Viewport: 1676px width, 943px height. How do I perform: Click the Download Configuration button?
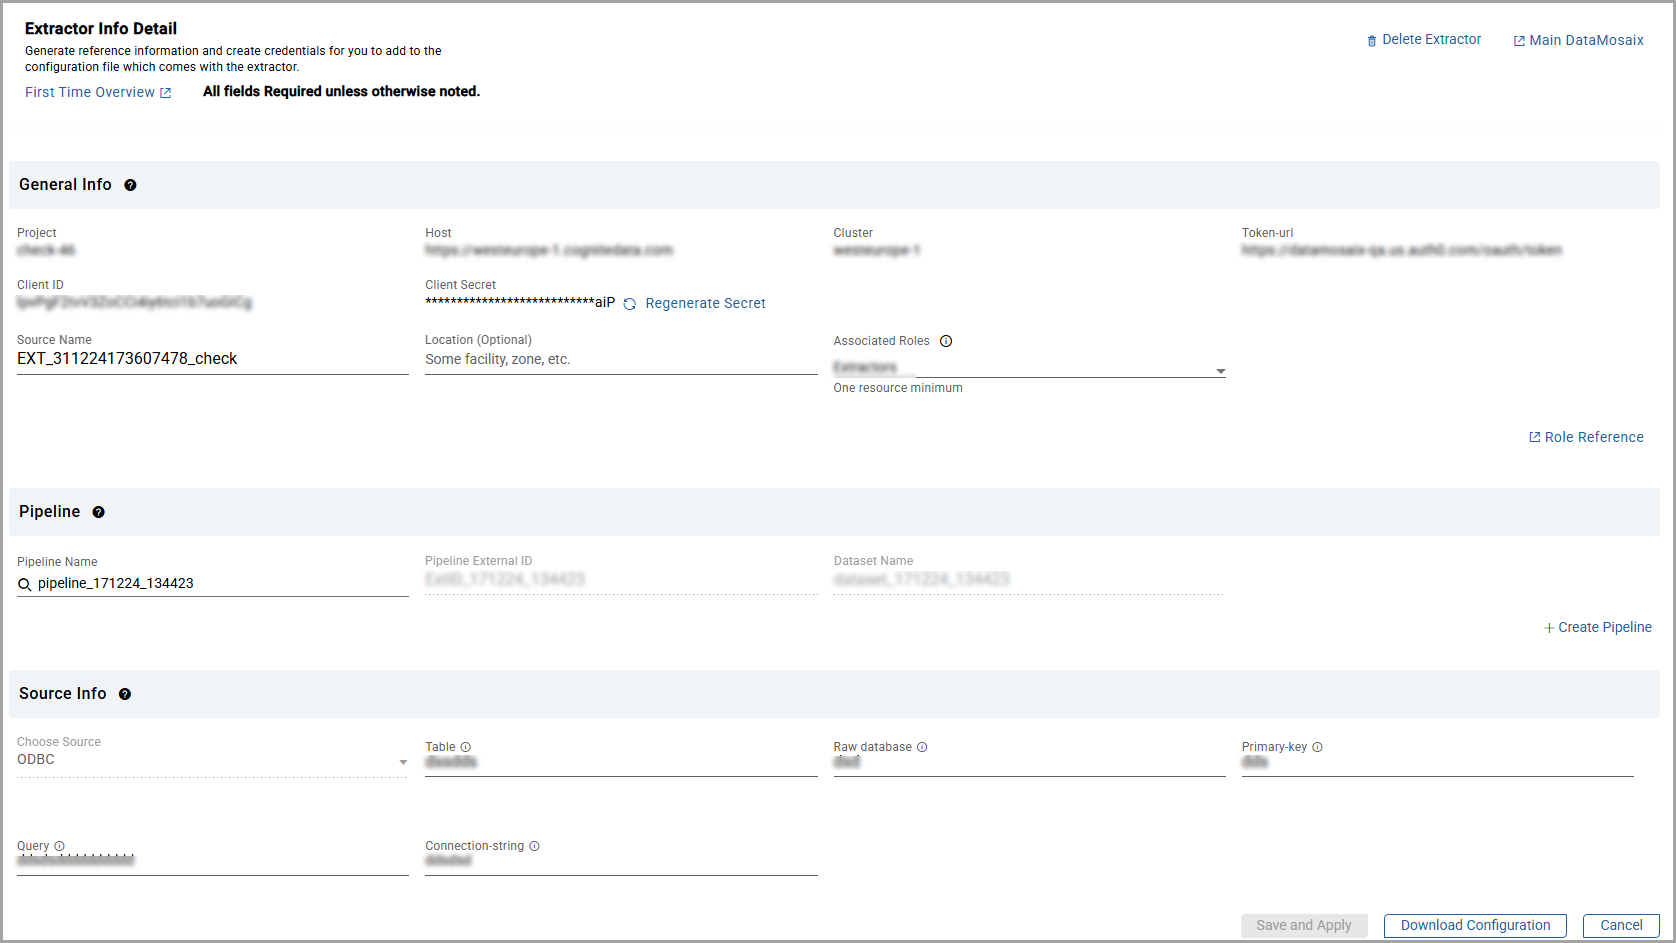[1474, 925]
